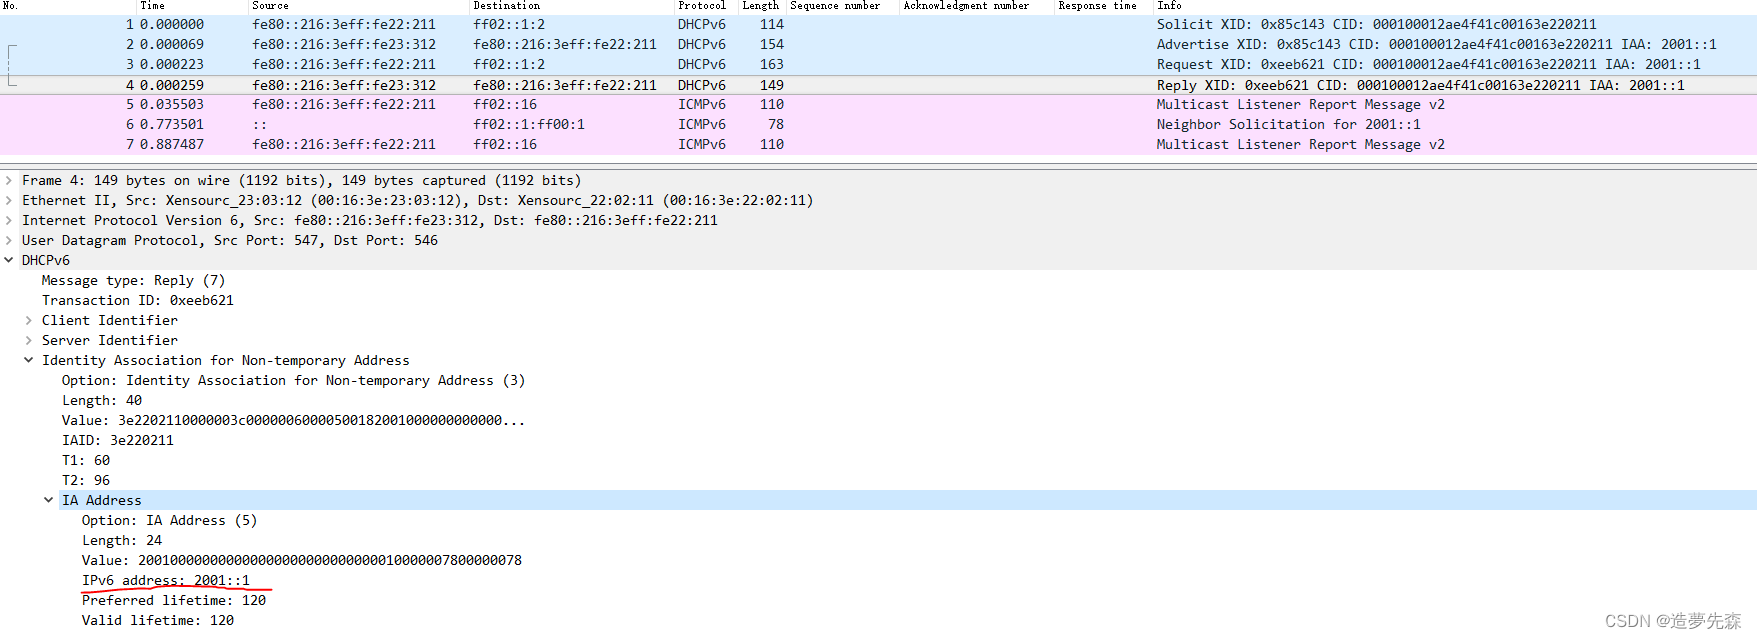The width and height of the screenshot is (1757, 639).
Task: Expand the Server Identifier option
Action: tap(29, 341)
